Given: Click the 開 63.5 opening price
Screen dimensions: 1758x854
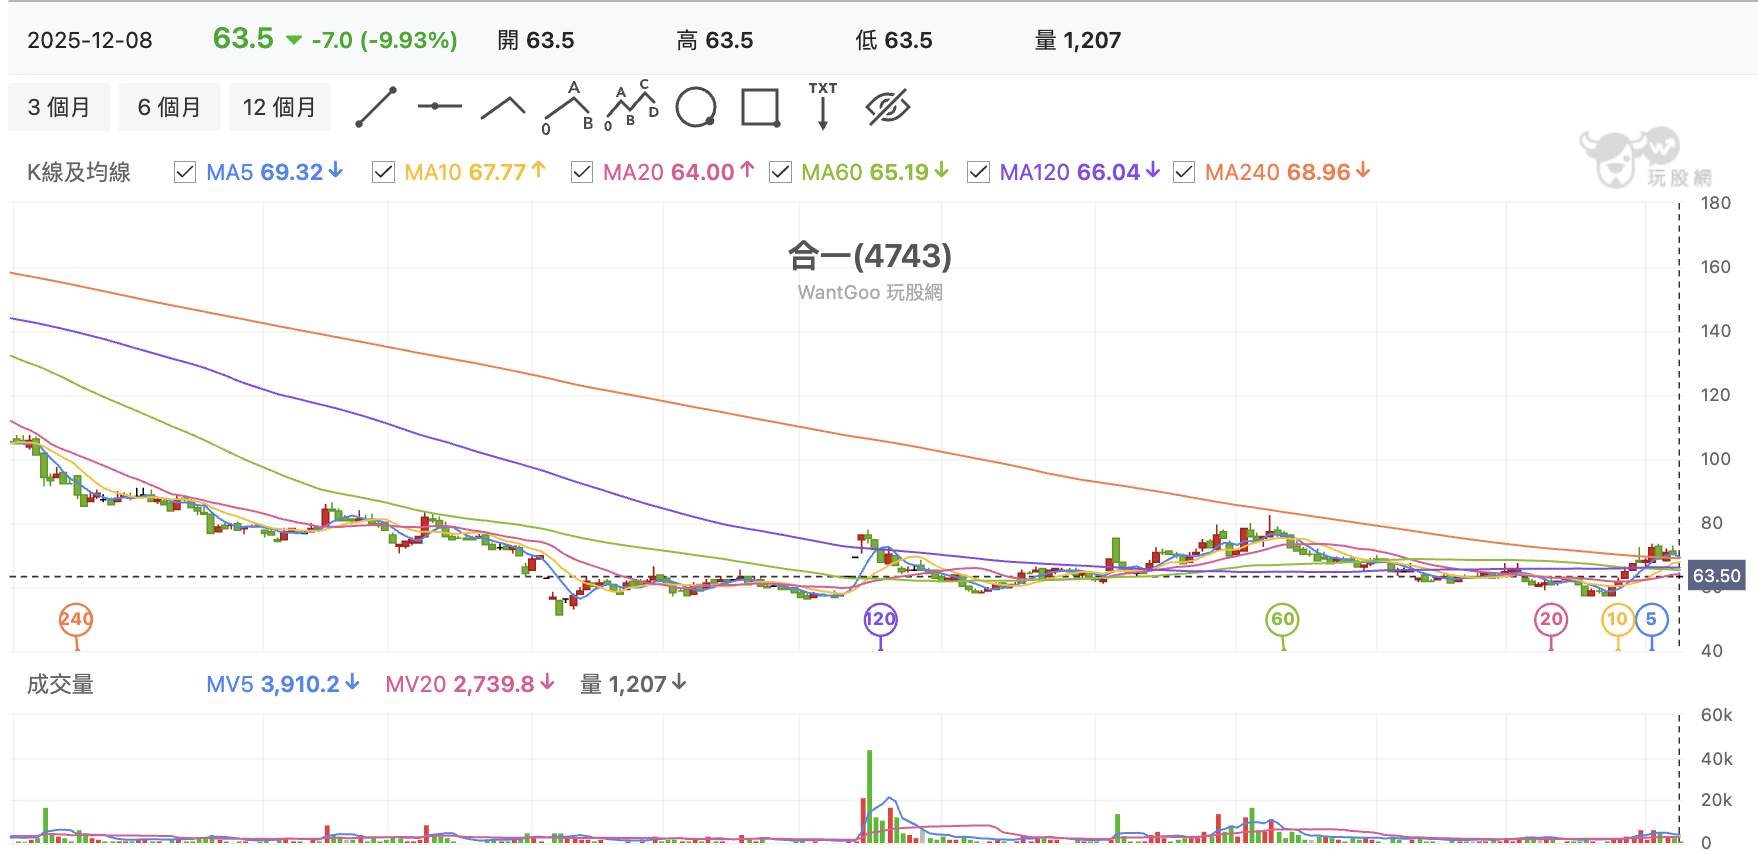Looking at the screenshot, I should [536, 40].
